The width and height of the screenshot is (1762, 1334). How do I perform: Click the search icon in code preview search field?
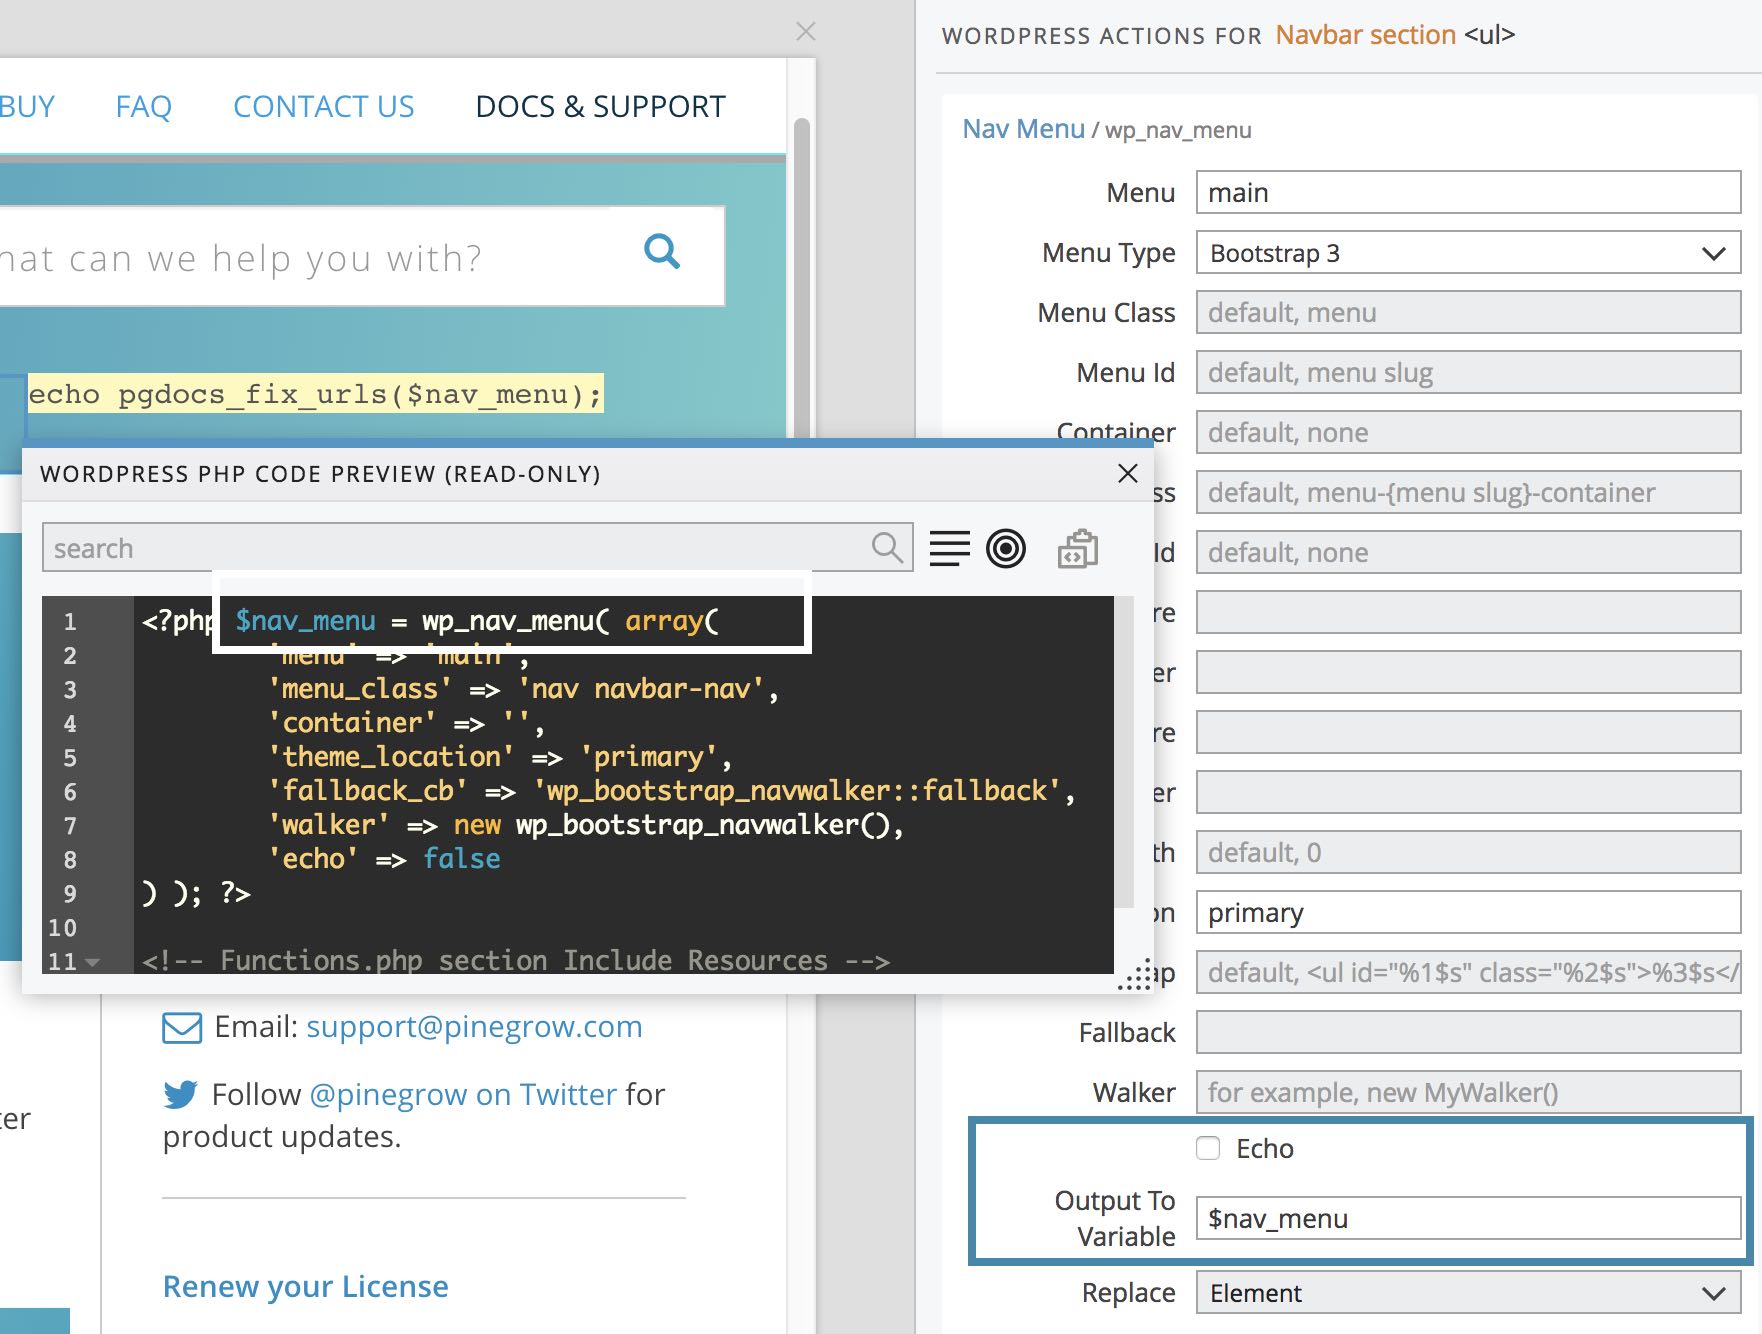[887, 547]
